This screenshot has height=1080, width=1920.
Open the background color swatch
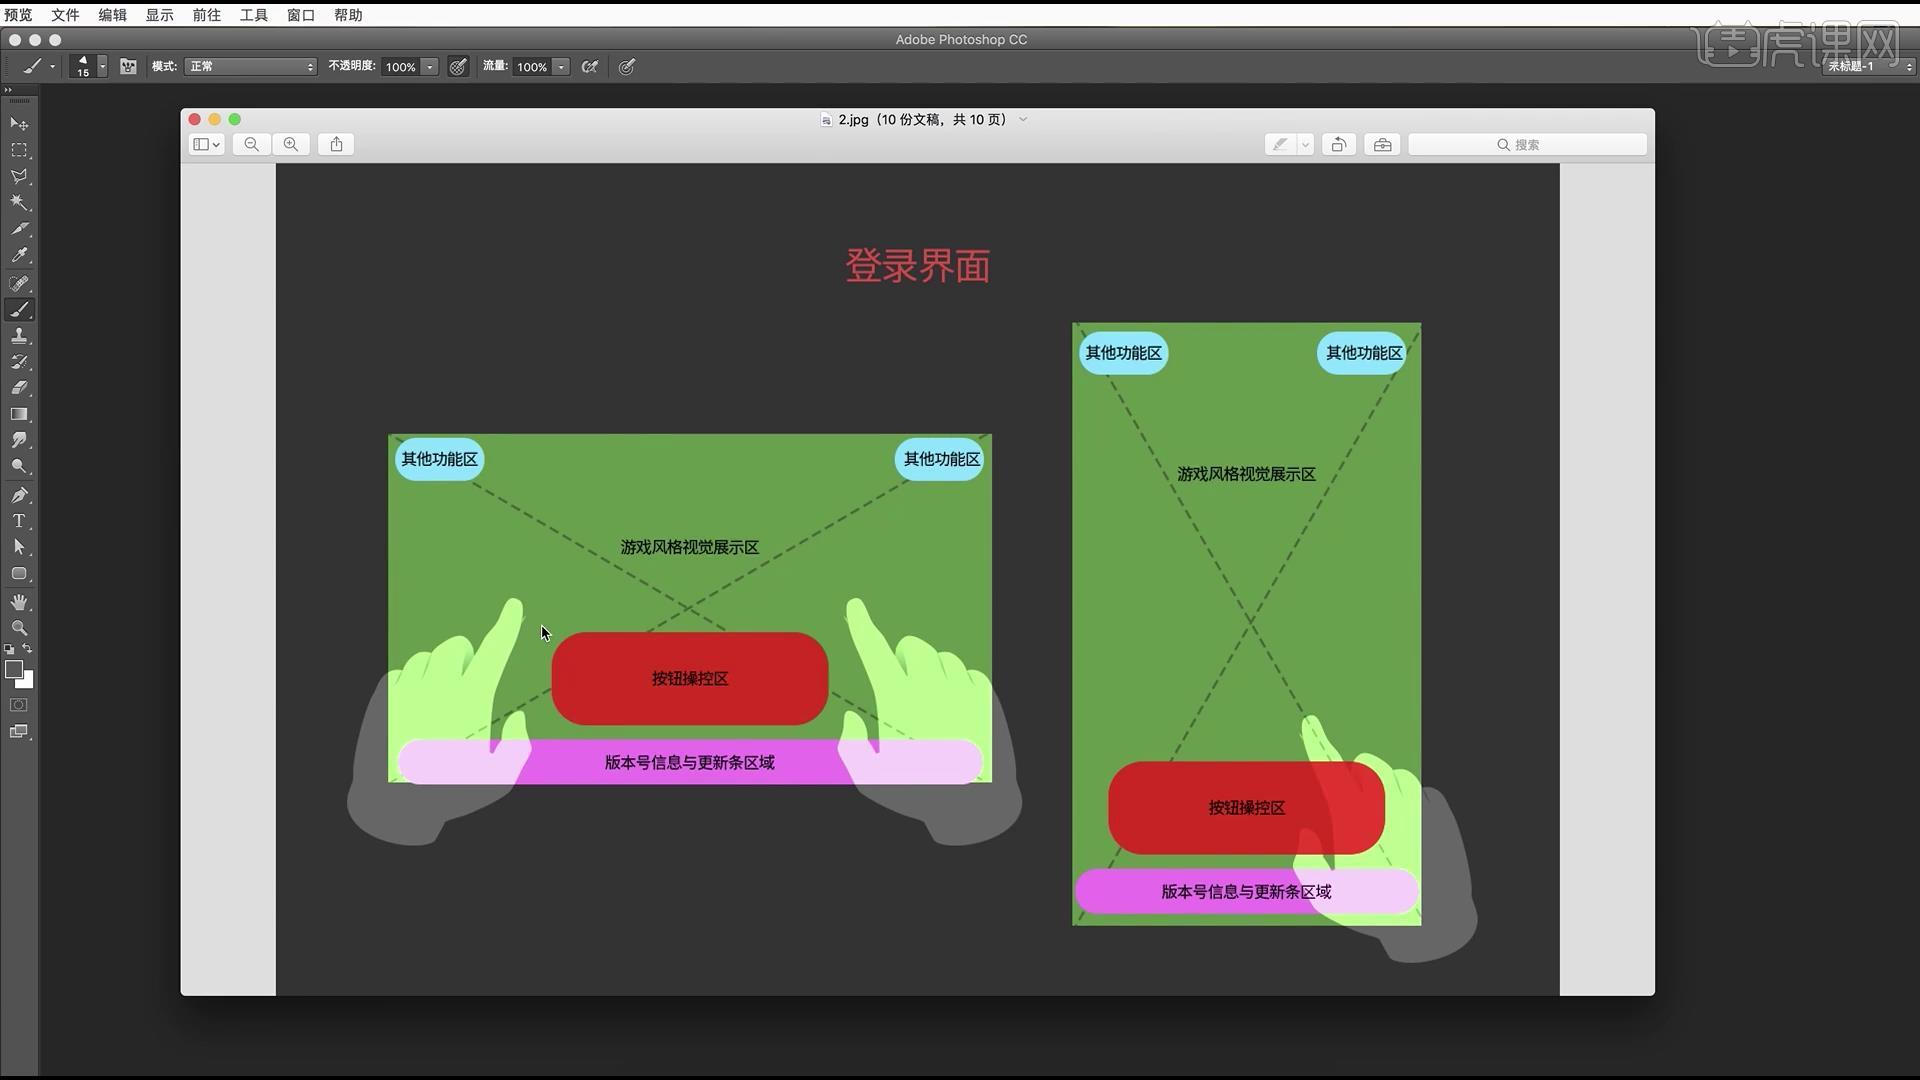(28, 683)
